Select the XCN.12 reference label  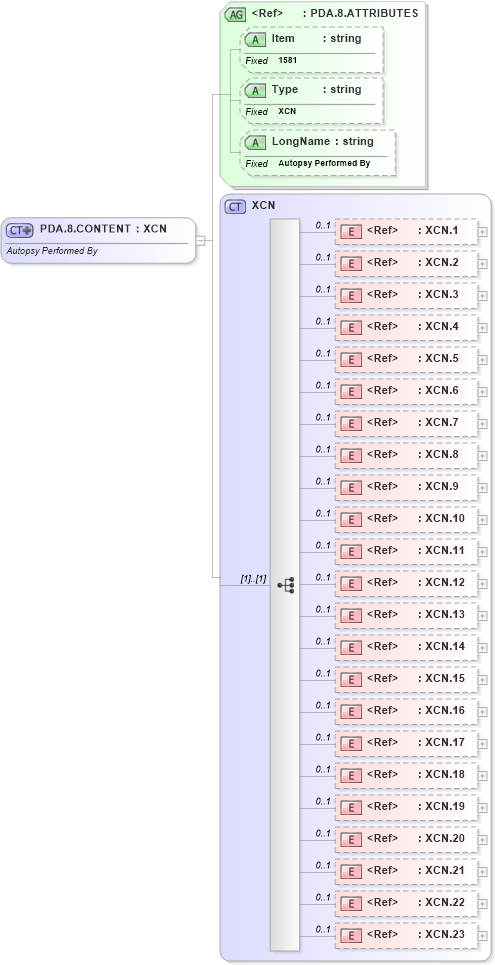[416, 582]
